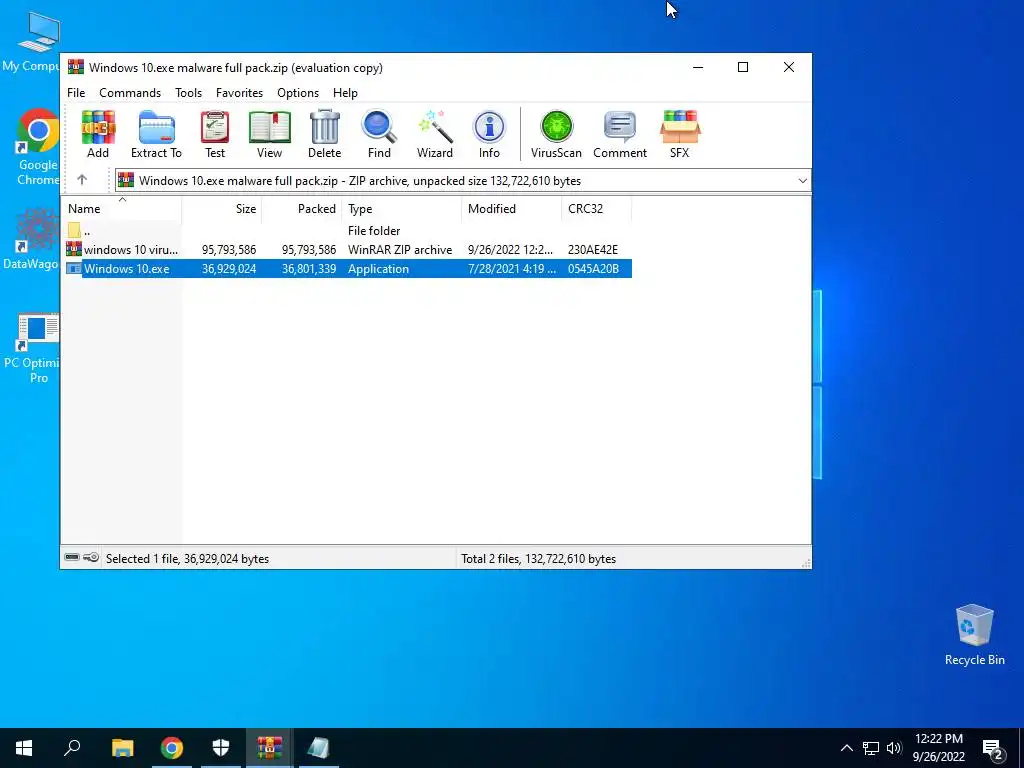
Task: Select the parent folder '..' row
Action: [x=347, y=231]
